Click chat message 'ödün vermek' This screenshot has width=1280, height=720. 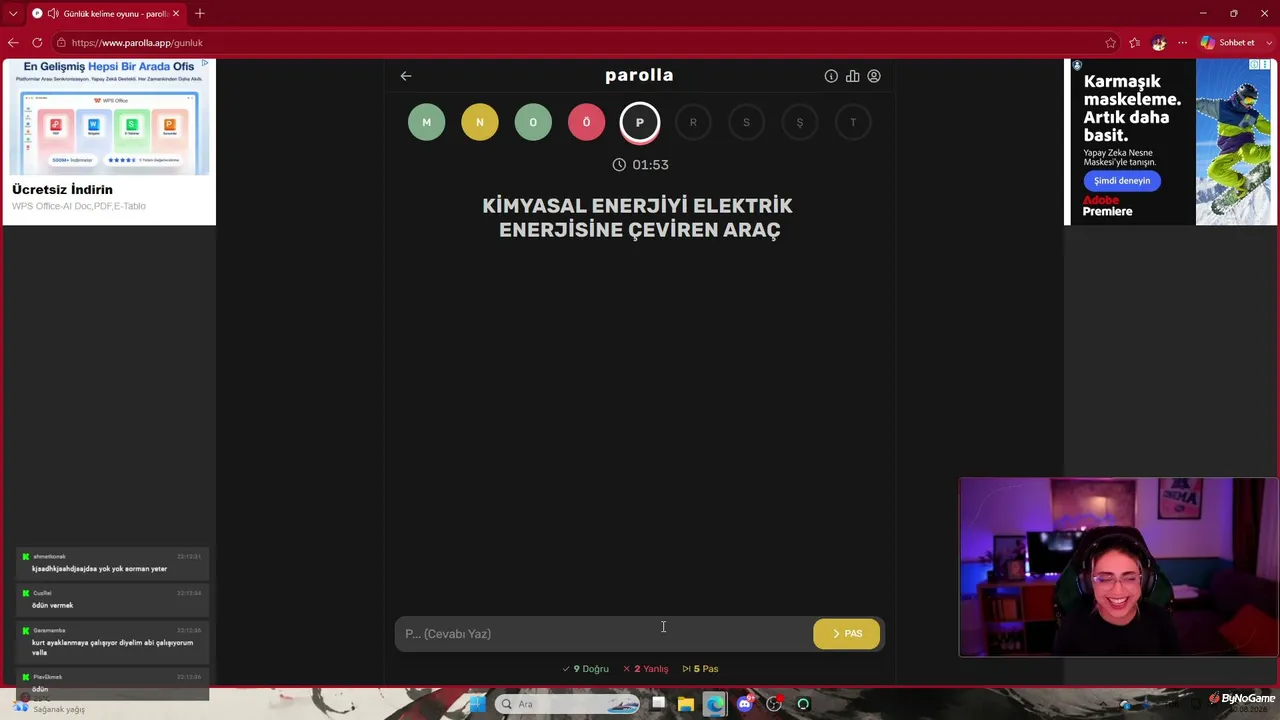click(x=53, y=605)
